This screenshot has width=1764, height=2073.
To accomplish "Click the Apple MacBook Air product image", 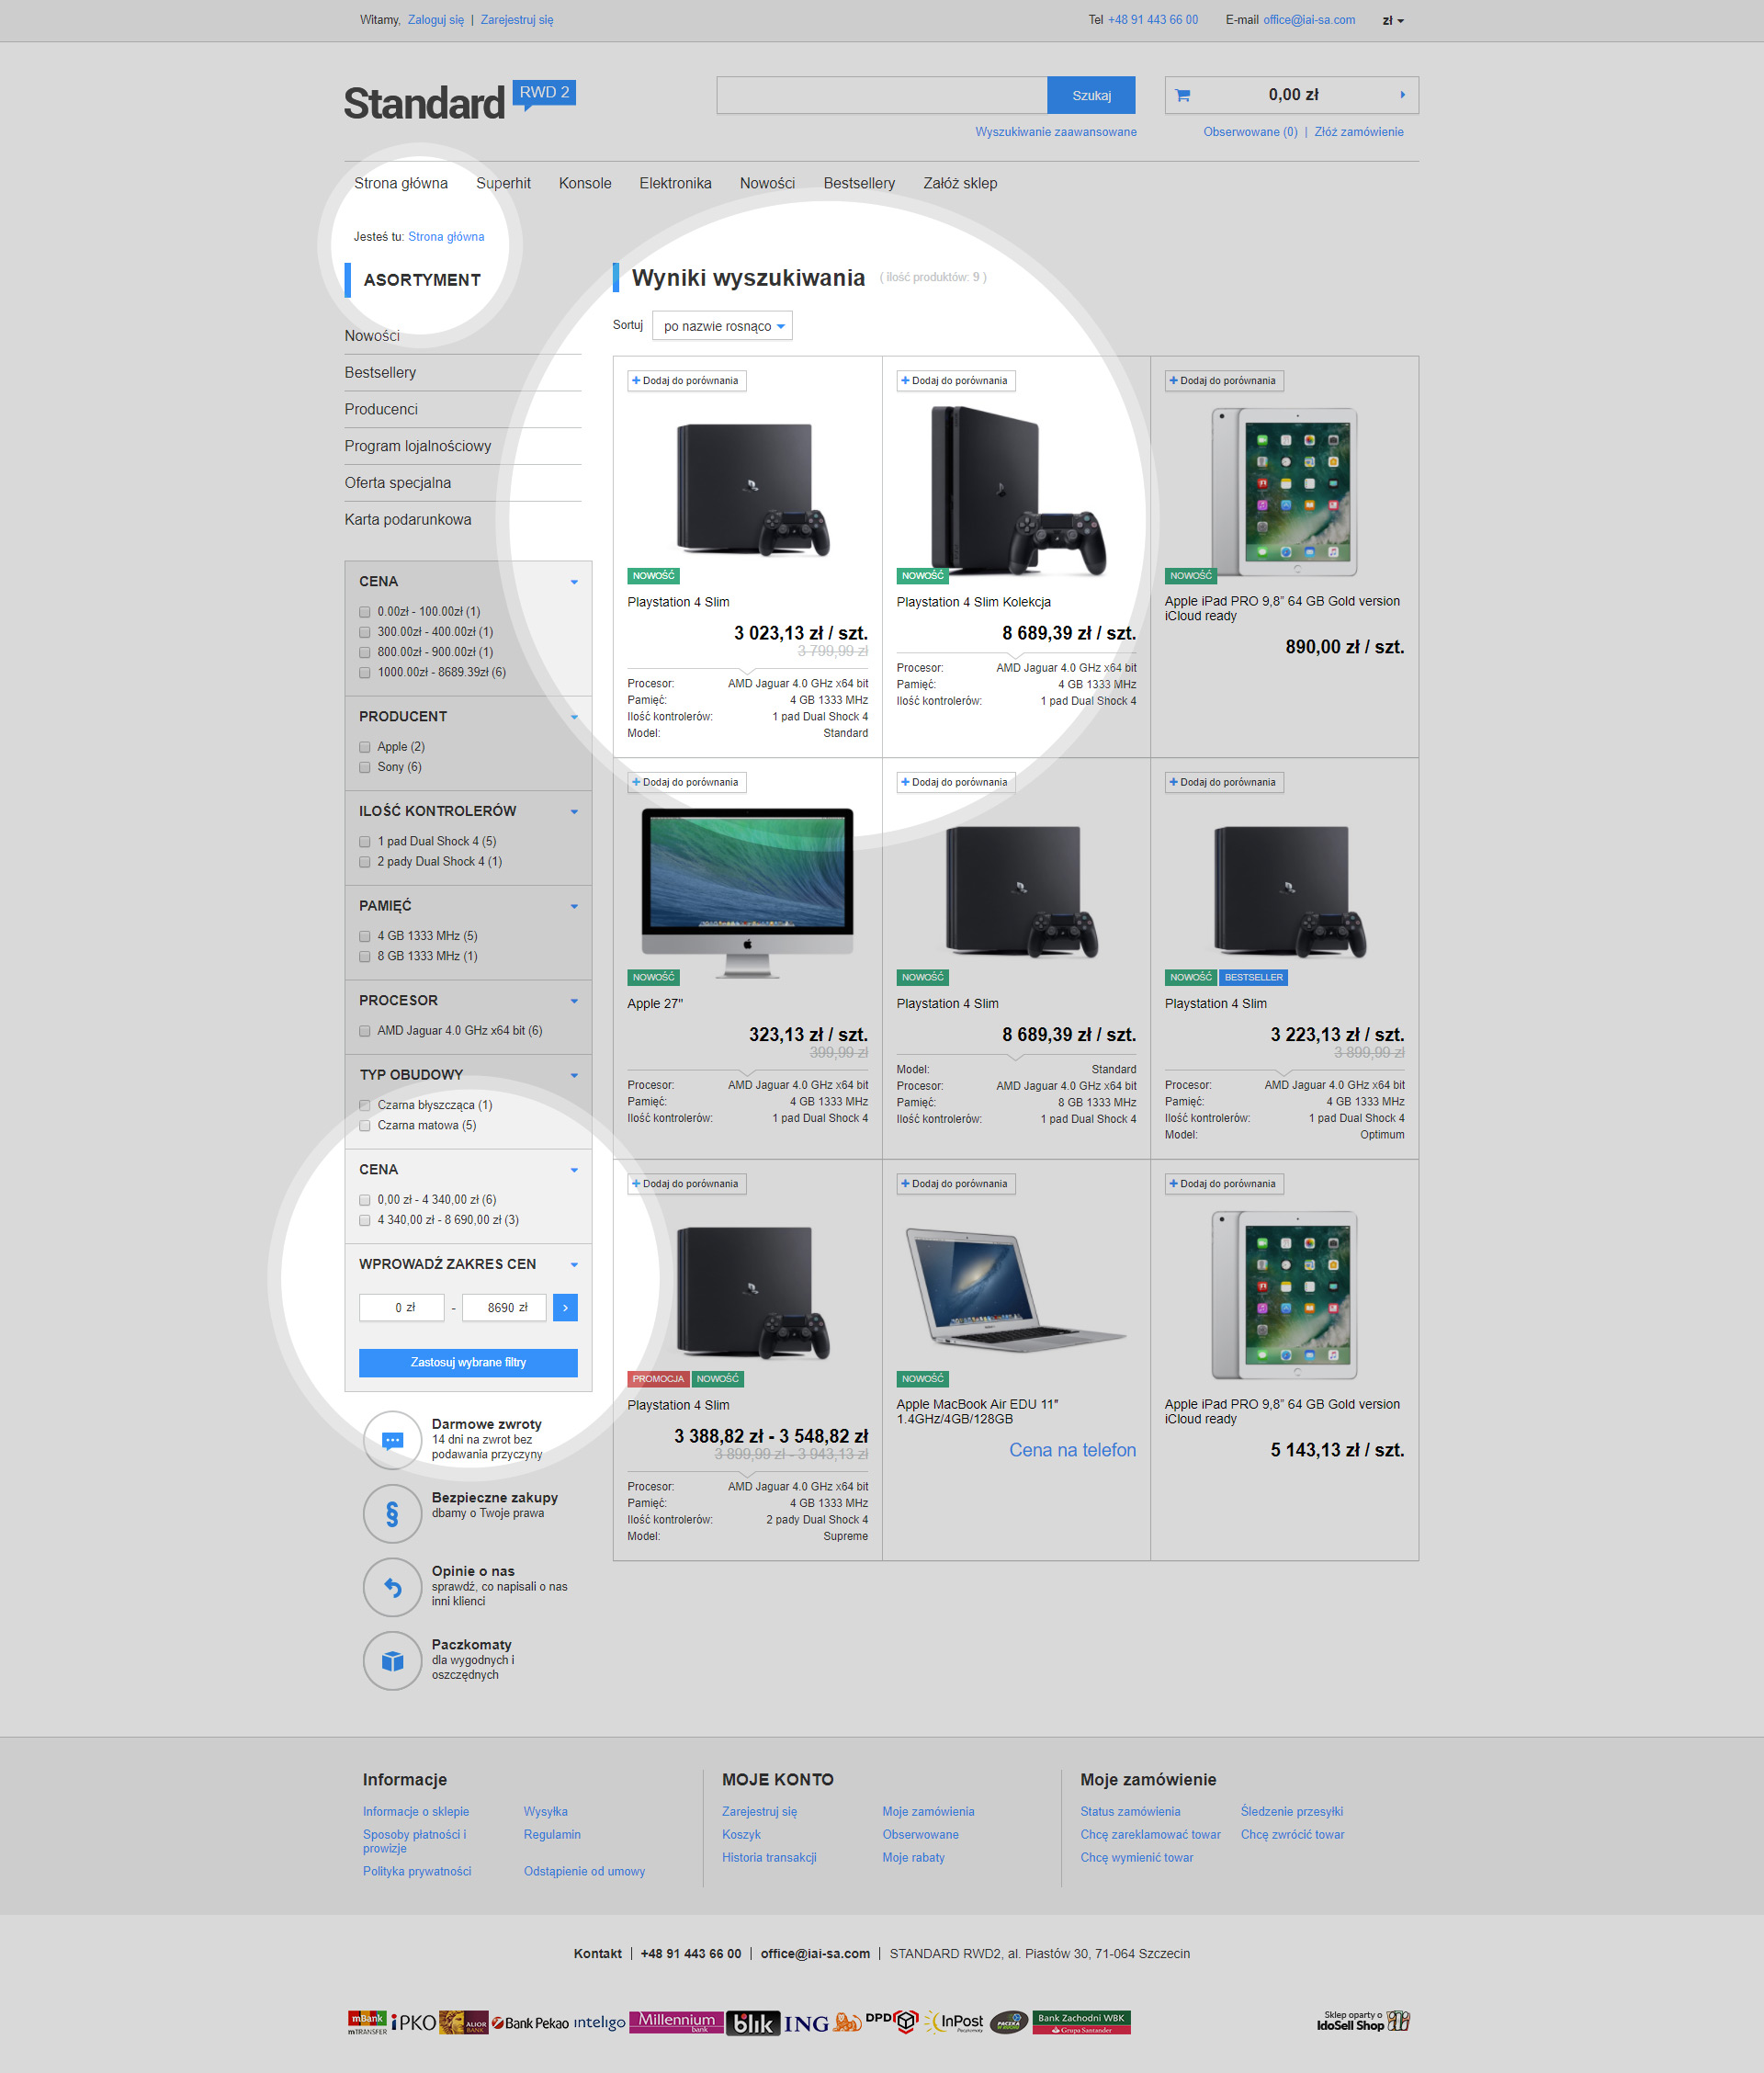I will click(1014, 1290).
